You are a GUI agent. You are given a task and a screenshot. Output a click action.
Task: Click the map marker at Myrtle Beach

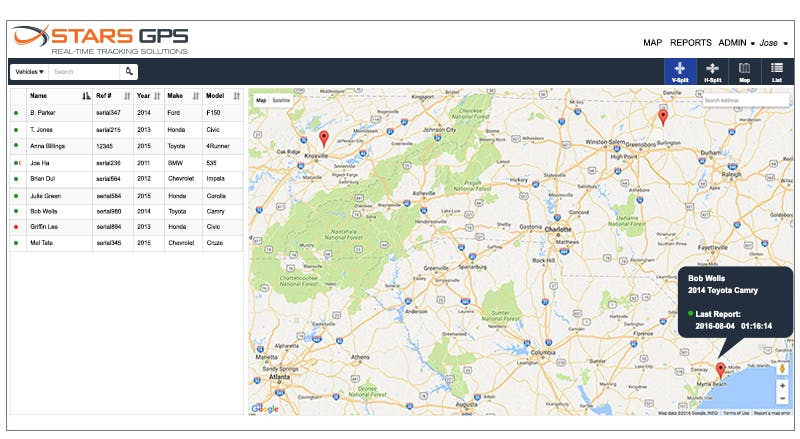click(x=720, y=371)
